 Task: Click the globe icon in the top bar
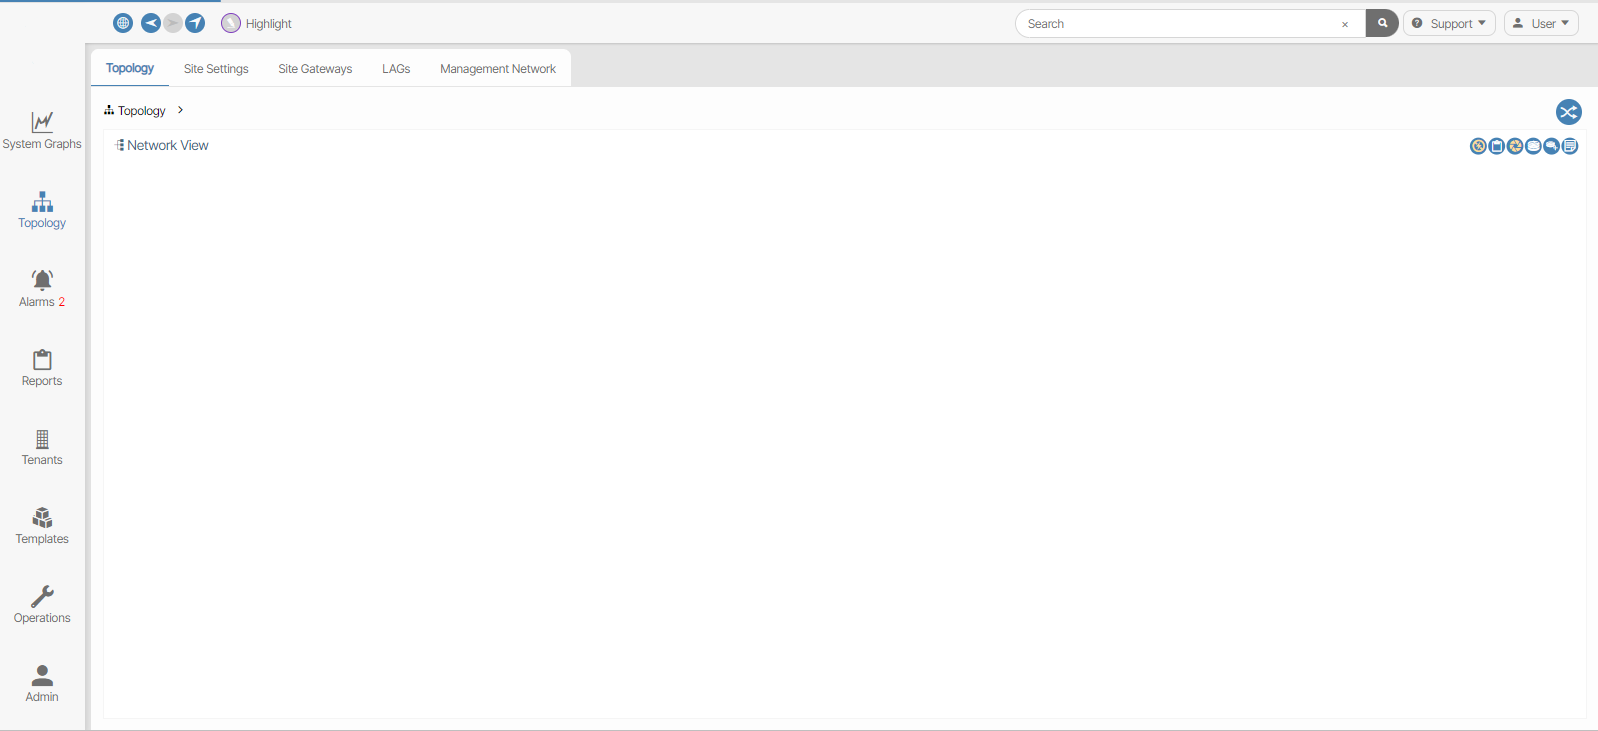[x=123, y=23]
